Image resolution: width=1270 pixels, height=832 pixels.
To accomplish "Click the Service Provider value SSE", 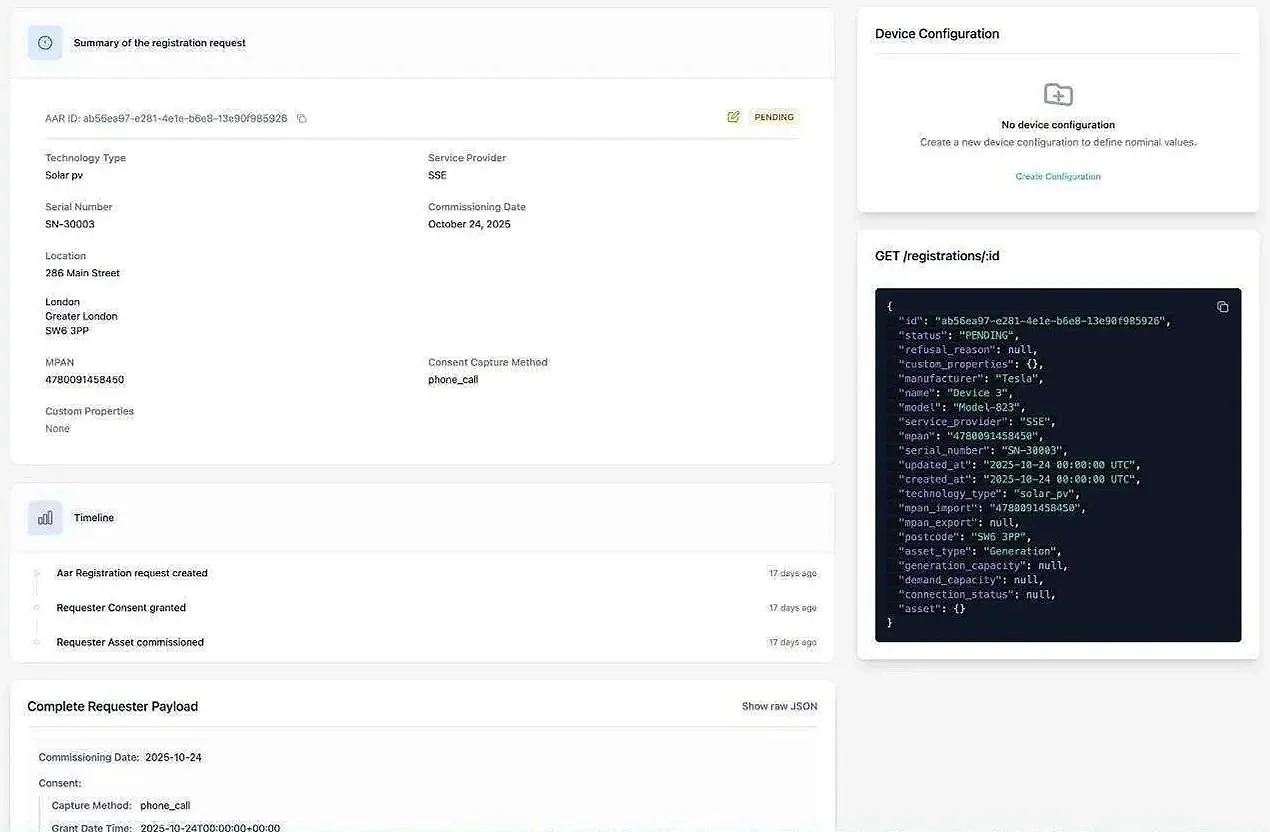I will coord(437,175).
